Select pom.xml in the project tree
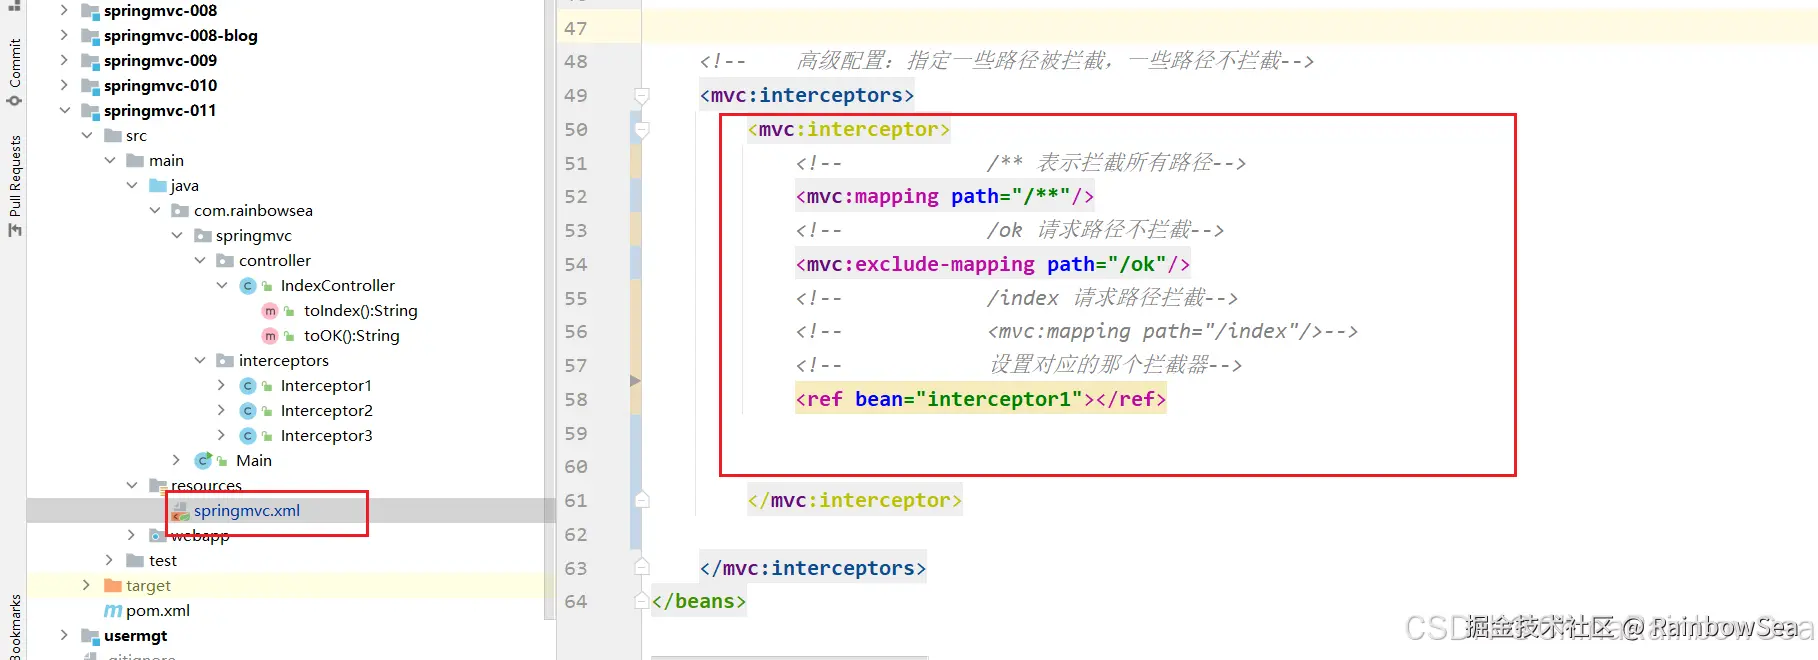1818x660 pixels. click(158, 611)
